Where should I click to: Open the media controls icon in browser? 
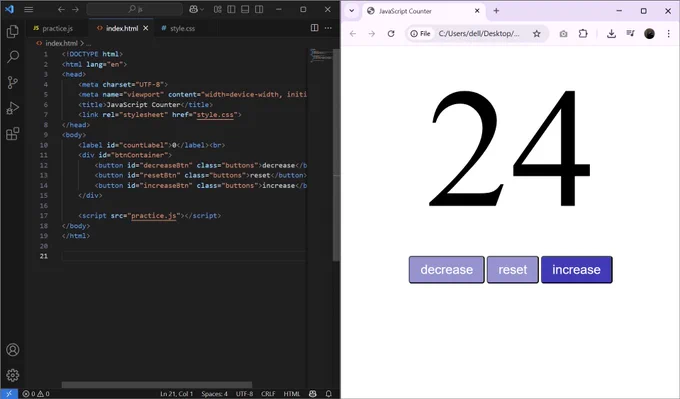(x=631, y=34)
